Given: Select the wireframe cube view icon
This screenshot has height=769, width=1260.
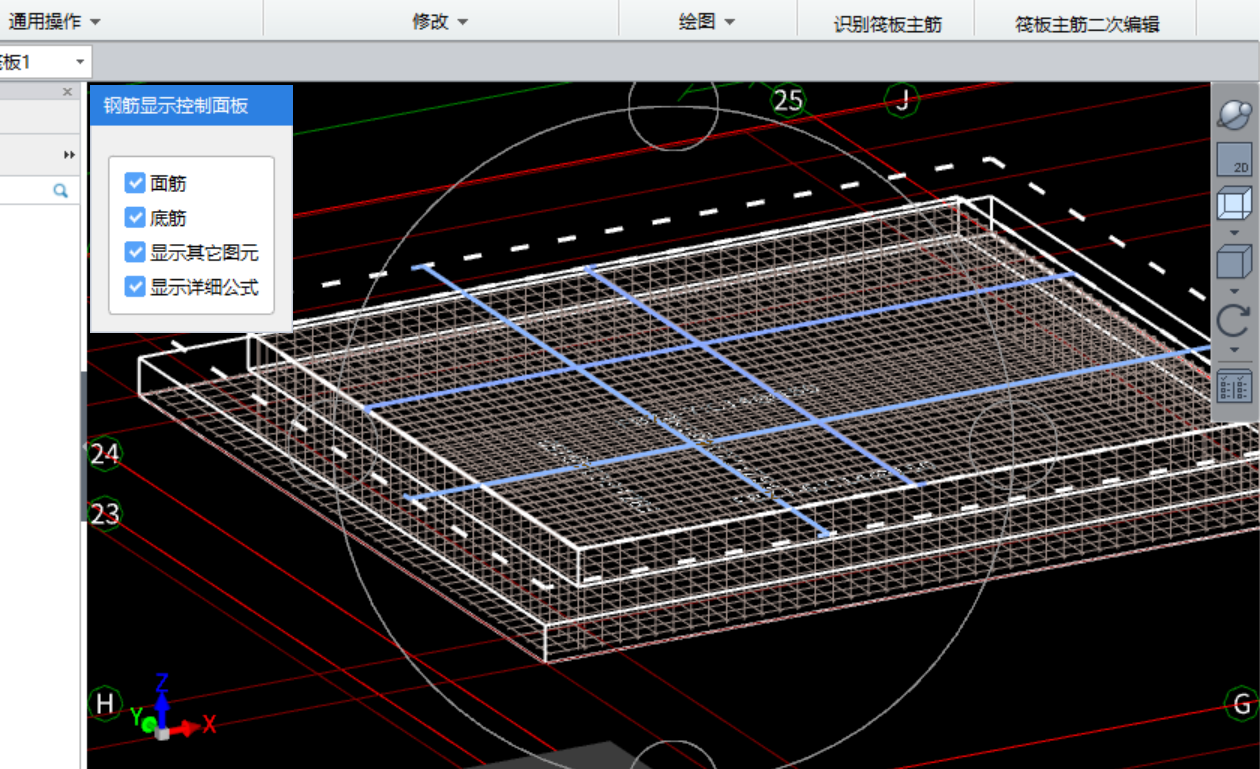Looking at the screenshot, I should click(x=1234, y=205).
